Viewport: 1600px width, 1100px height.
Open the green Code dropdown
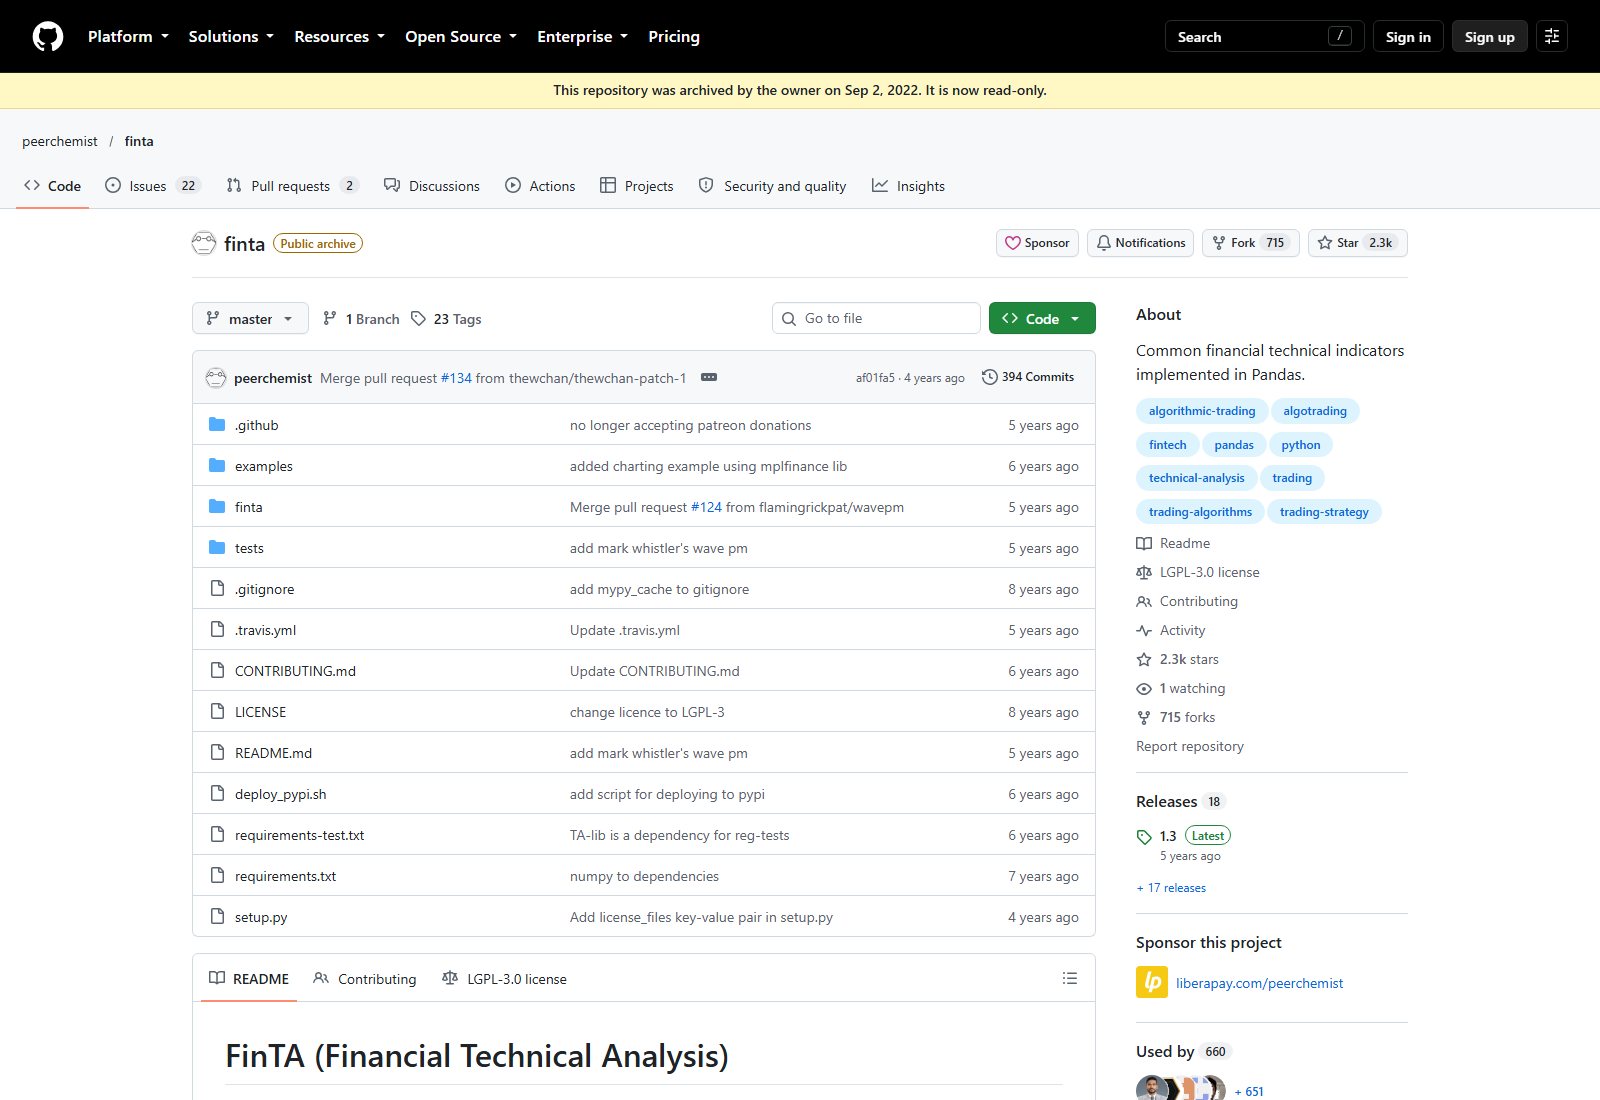(1042, 318)
